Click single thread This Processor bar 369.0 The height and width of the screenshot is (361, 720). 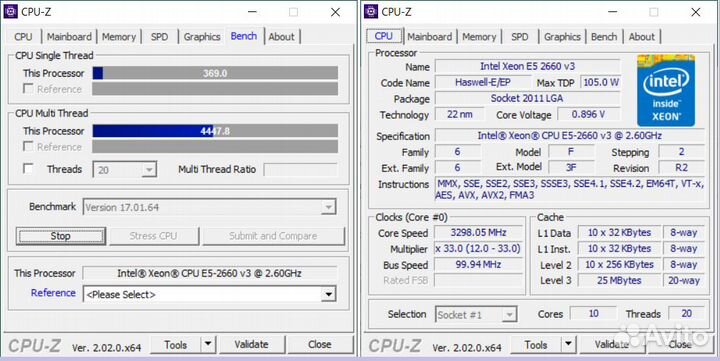pos(215,73)
